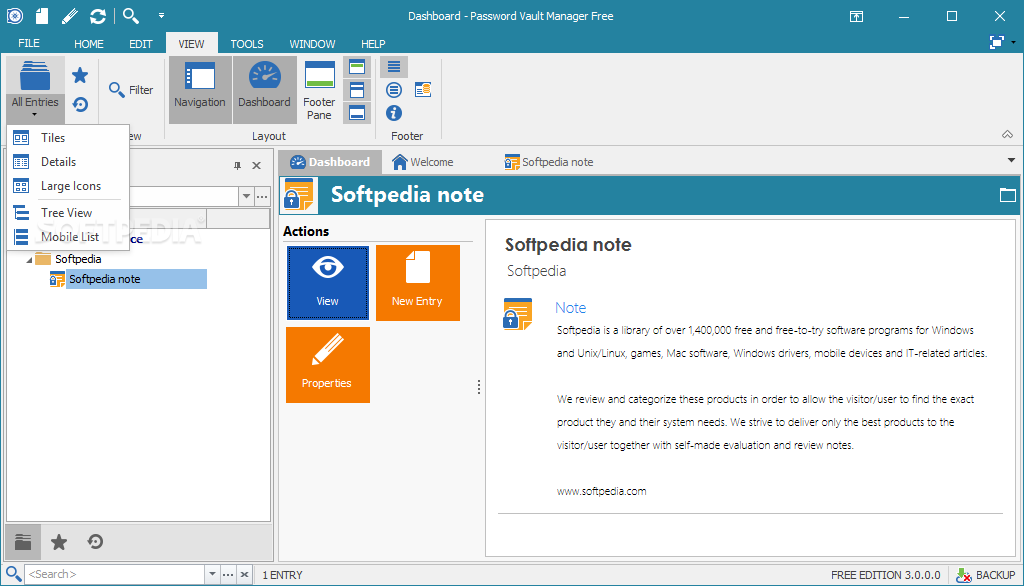Image resolution: width=1024 pixels, height=586 pixels.
Task: Close the navigation panel
Action: (x=257, y=165)
